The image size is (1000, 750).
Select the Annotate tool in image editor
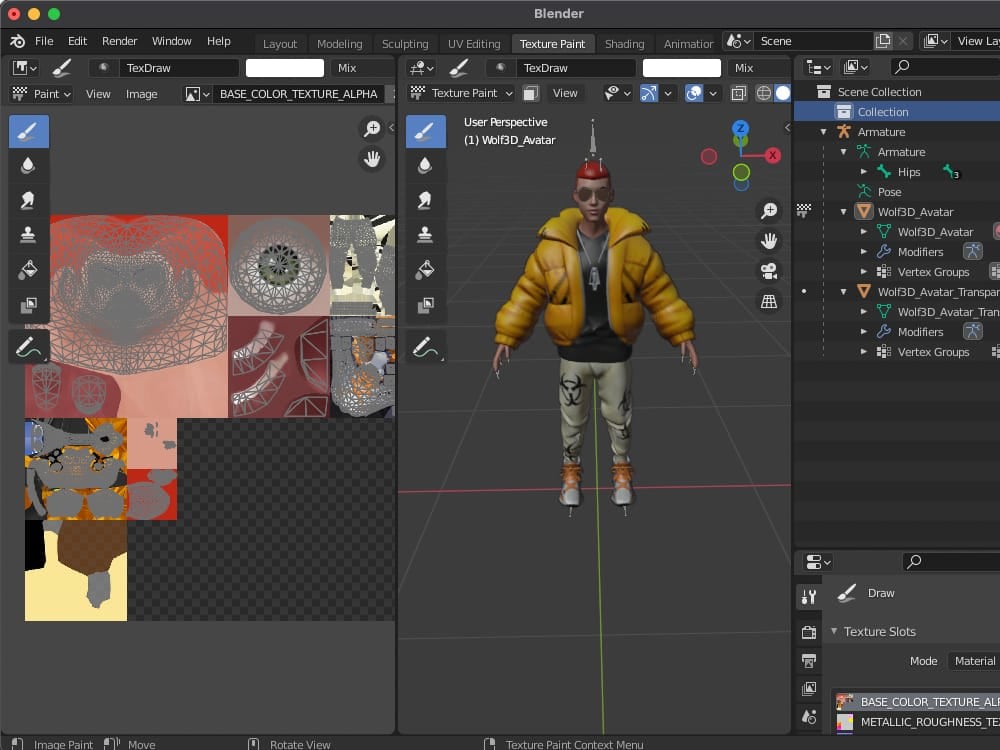tap(29, 347)
